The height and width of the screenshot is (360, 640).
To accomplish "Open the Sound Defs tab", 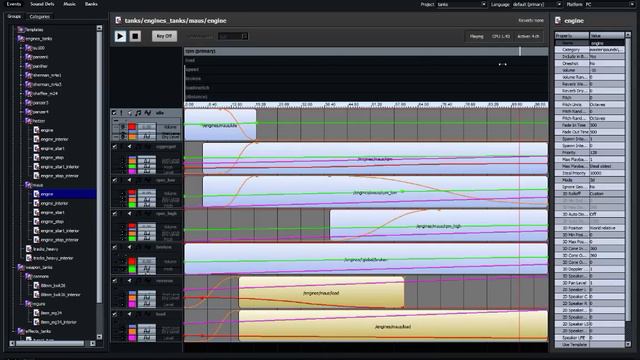I will tap(42, 4).
